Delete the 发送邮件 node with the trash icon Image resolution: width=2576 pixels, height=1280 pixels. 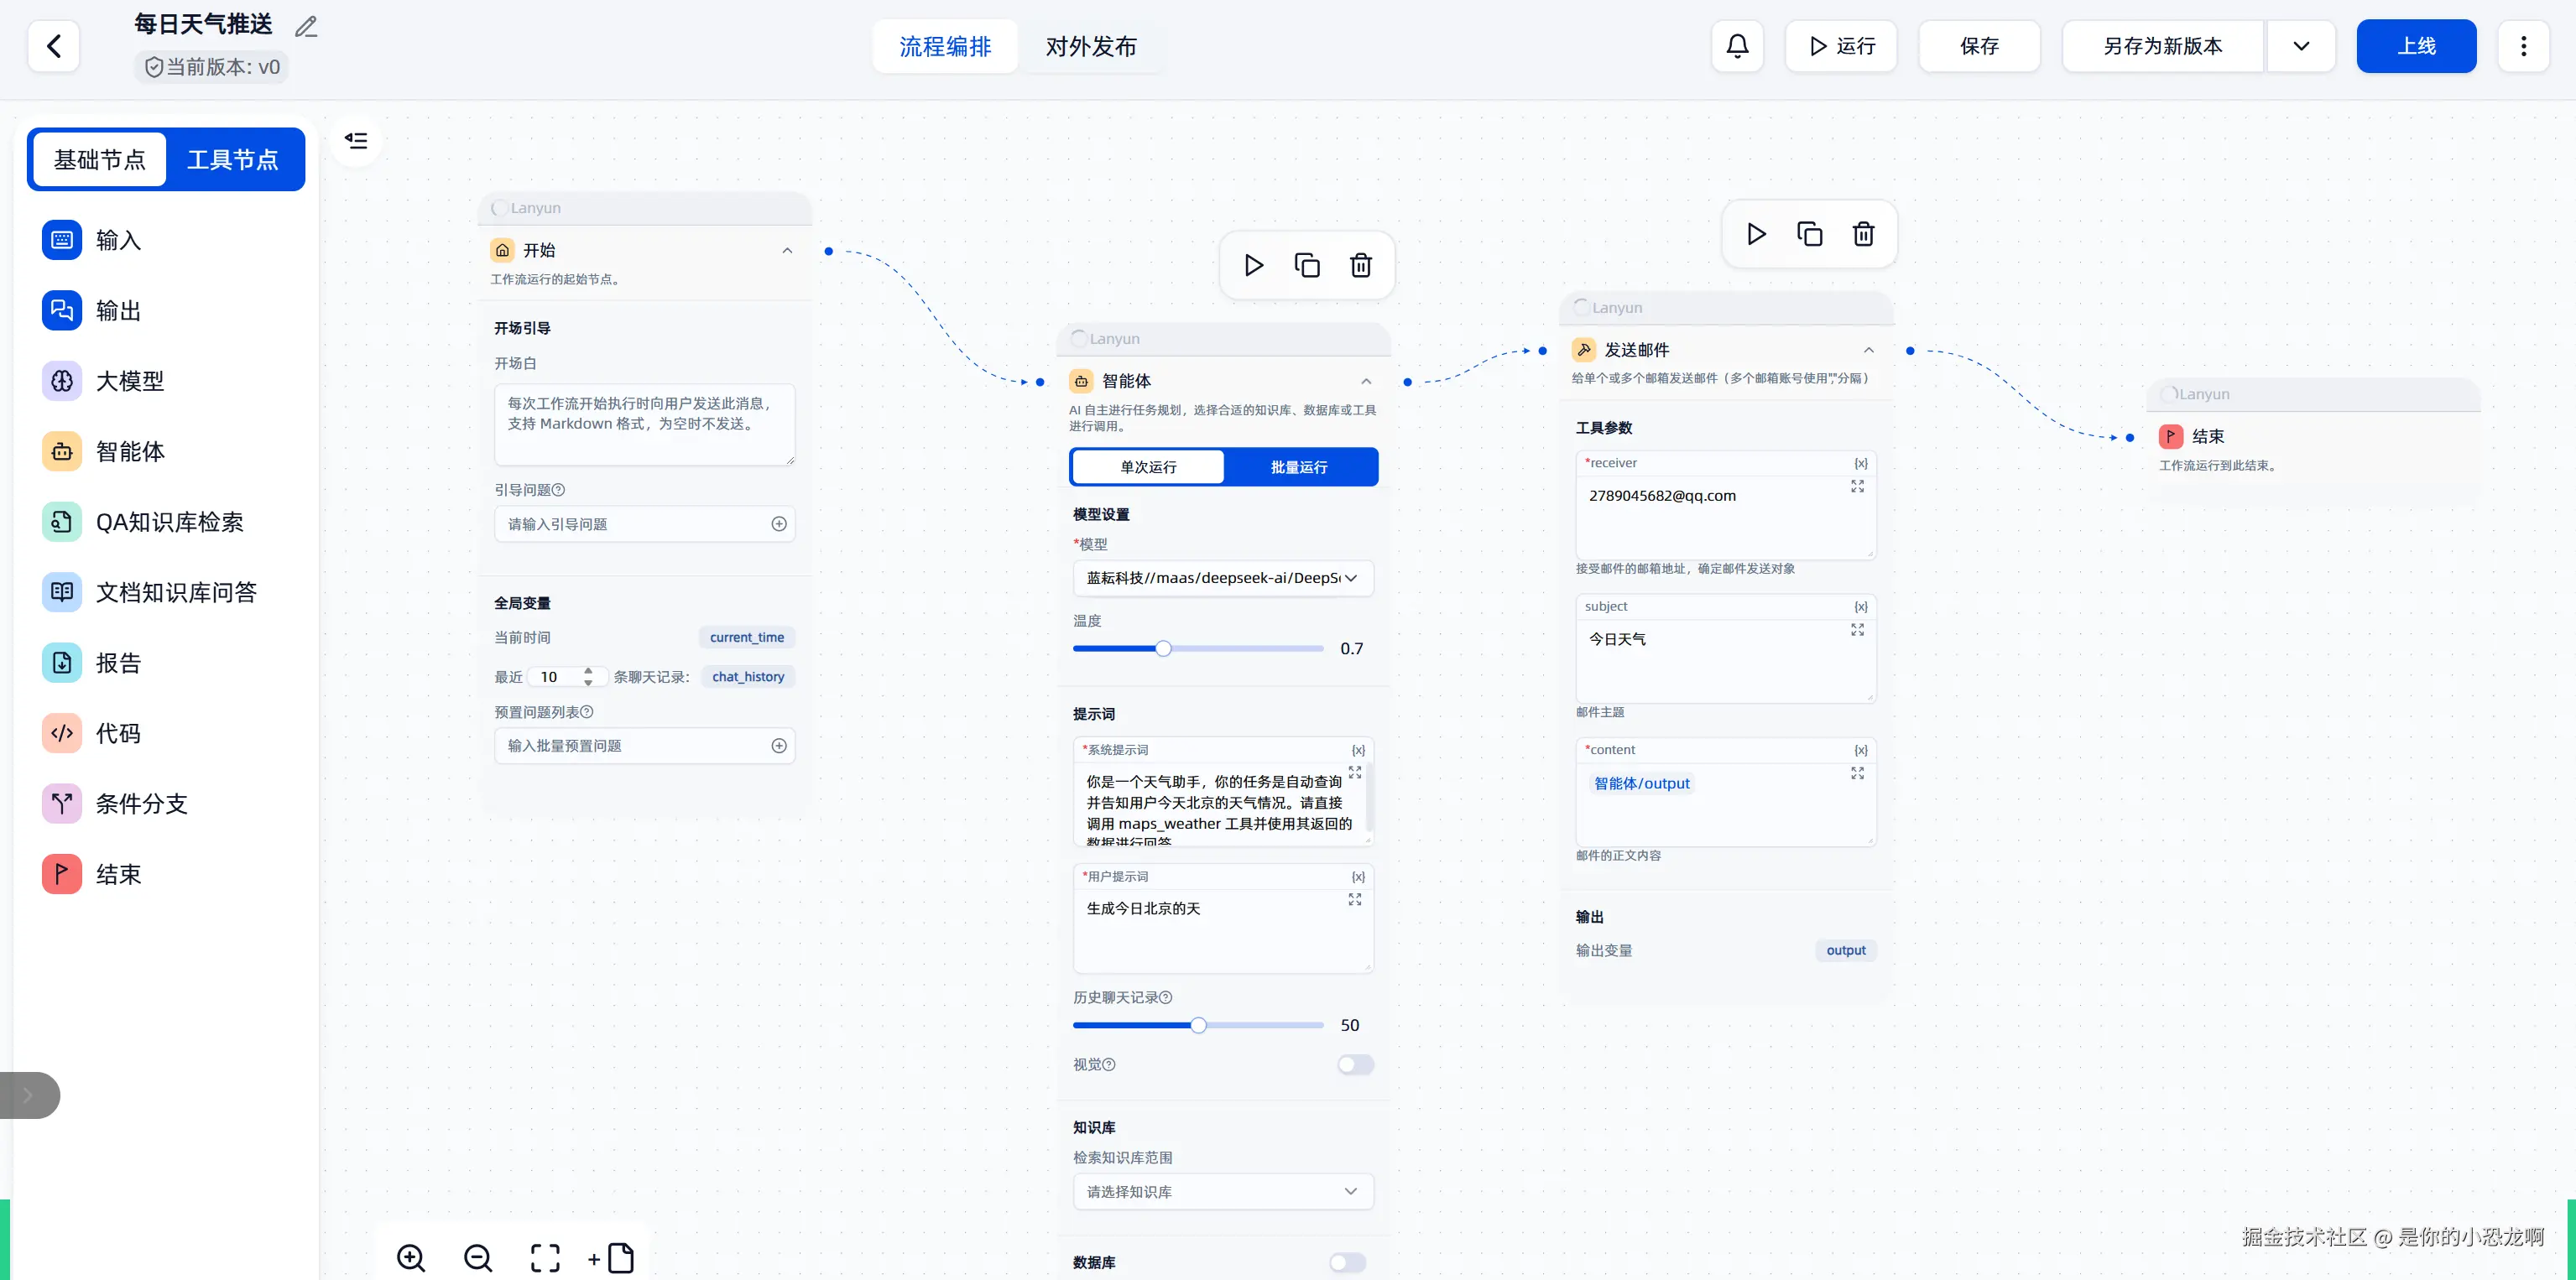(1863, 234)
